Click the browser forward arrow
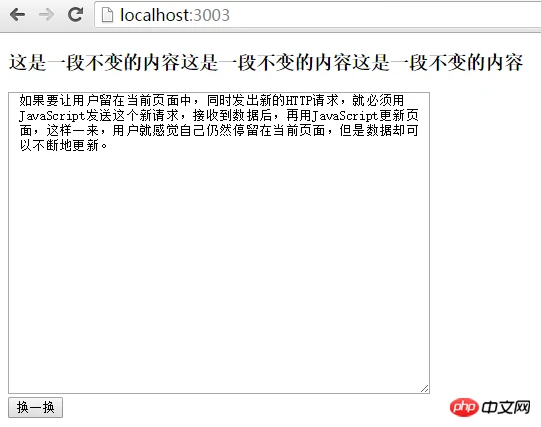Viewport: 541px width, 427px height. coord(46,15)
